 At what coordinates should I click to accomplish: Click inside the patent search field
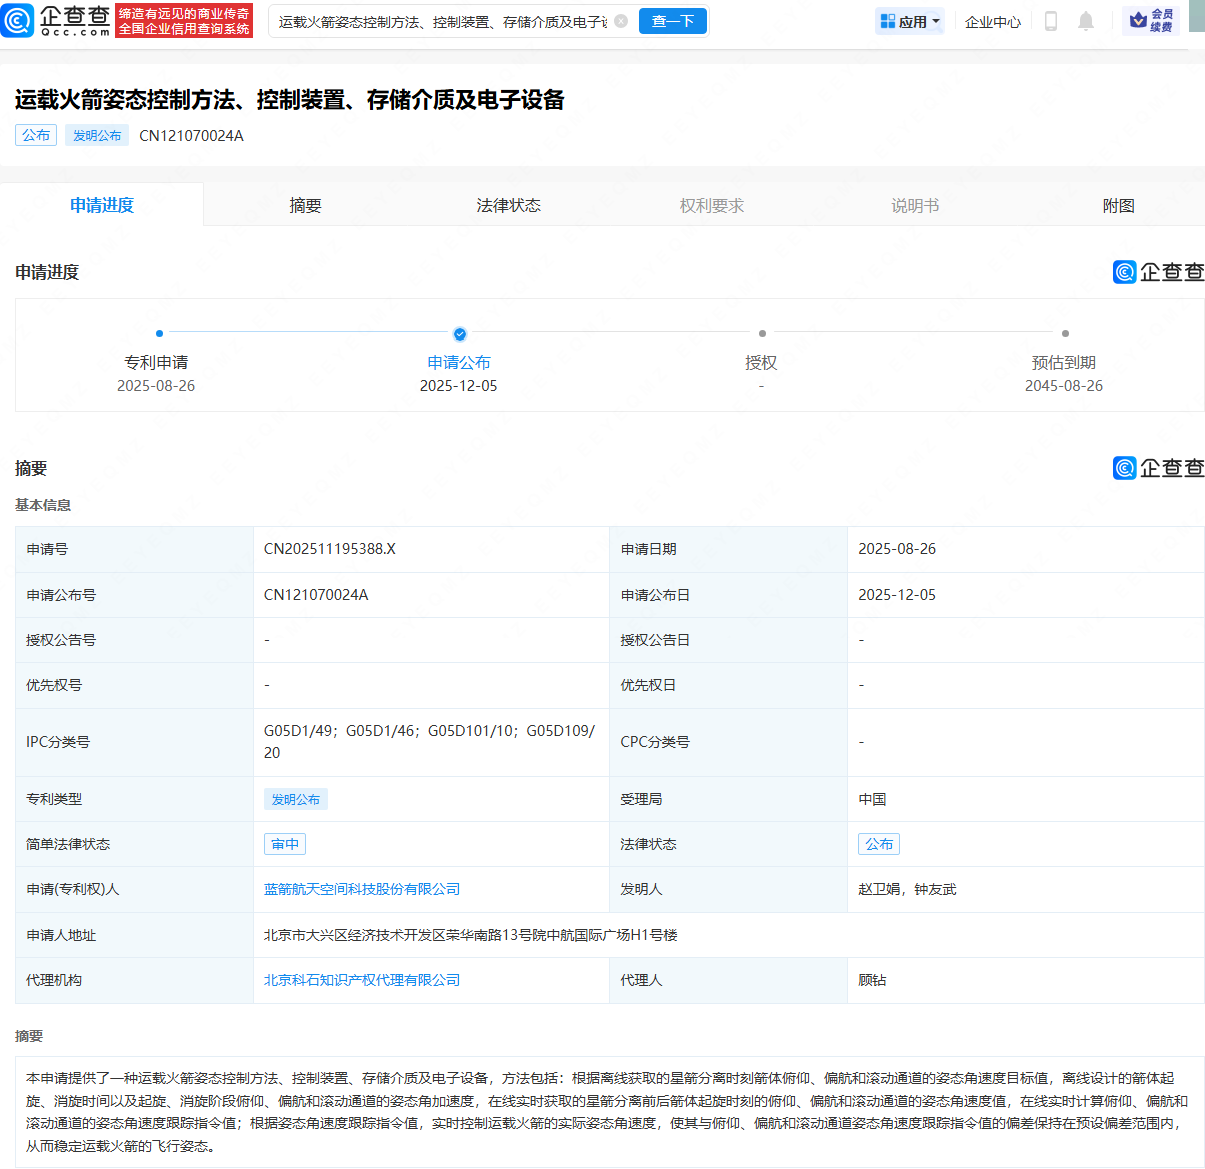coord(442,21)
